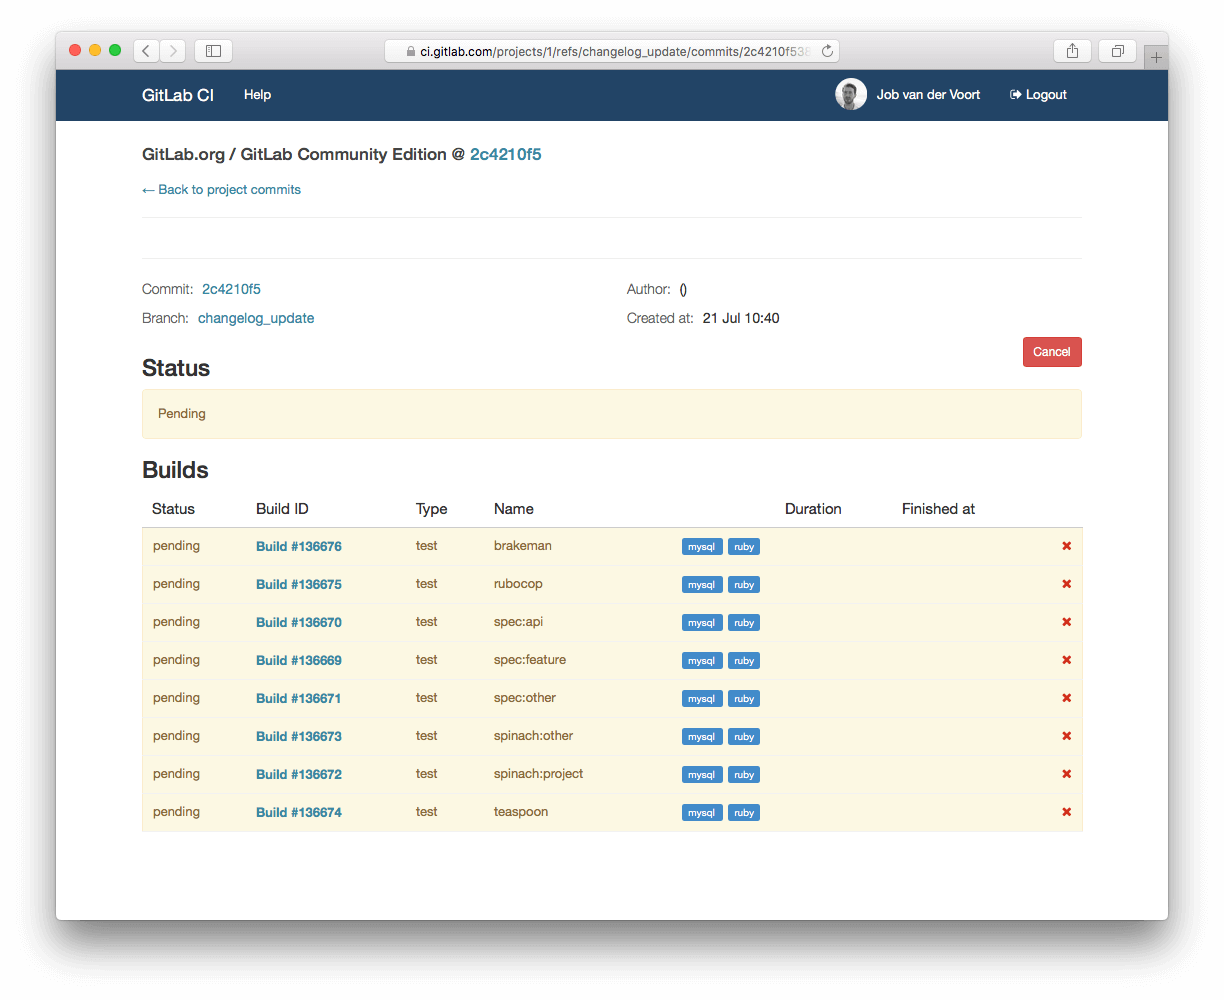Reload page using the refresh icon

point(827,51)
